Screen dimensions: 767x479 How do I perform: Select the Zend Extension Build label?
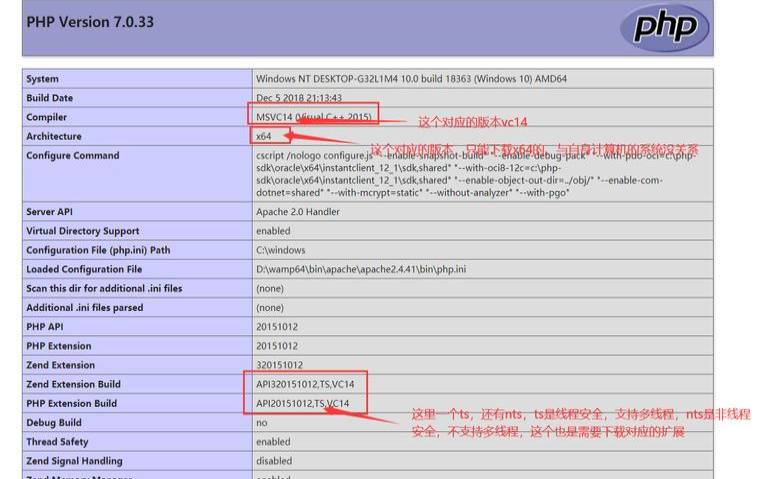pyautogui.click(x=73, y=384)
